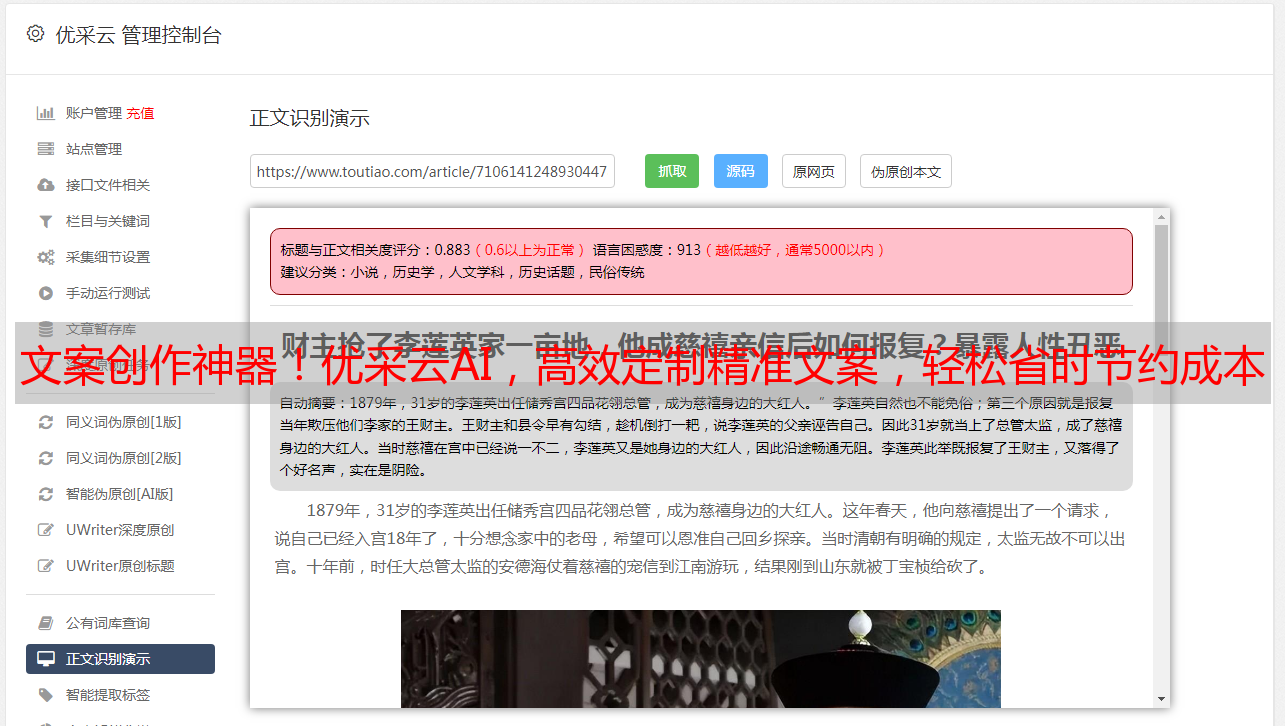Click the edit icon for UWriter深度原创

pyautogui.click(x=46, y=530)
